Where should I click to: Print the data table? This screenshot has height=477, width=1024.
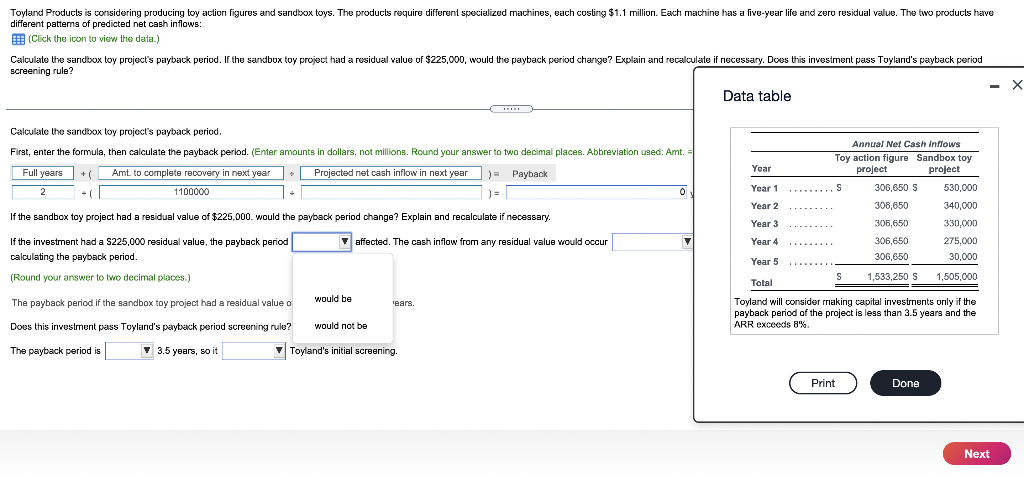823,383
